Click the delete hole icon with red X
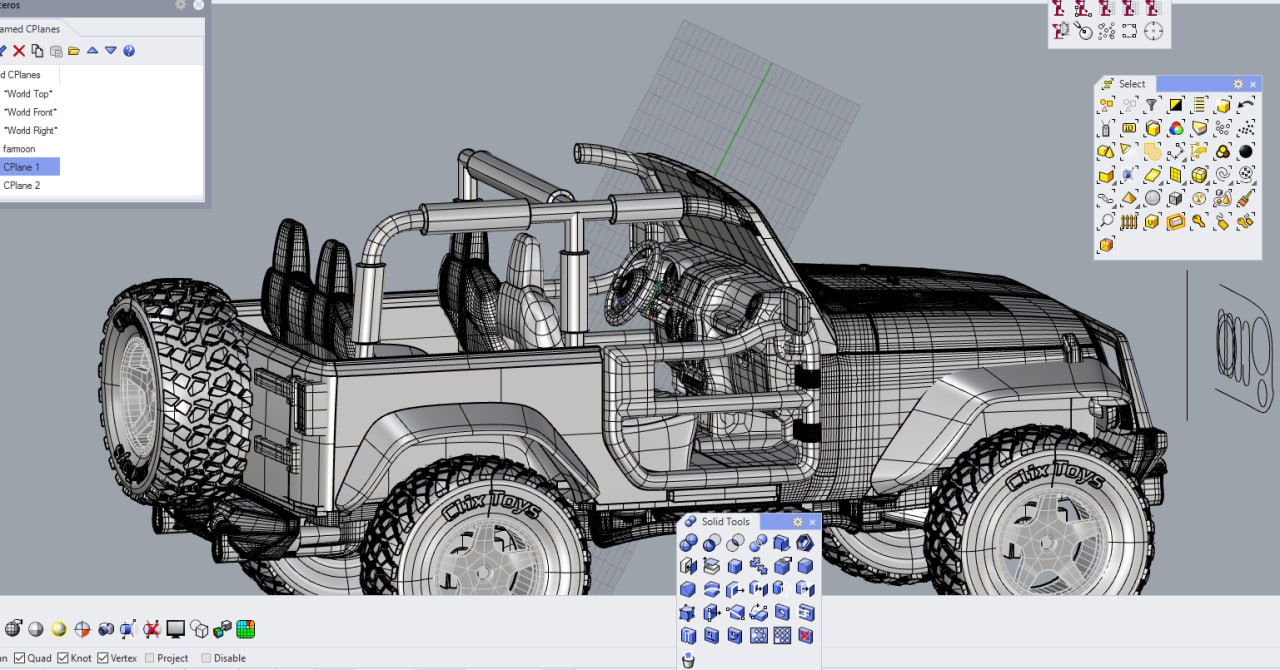1280x670 pixels. click(805, 635)
